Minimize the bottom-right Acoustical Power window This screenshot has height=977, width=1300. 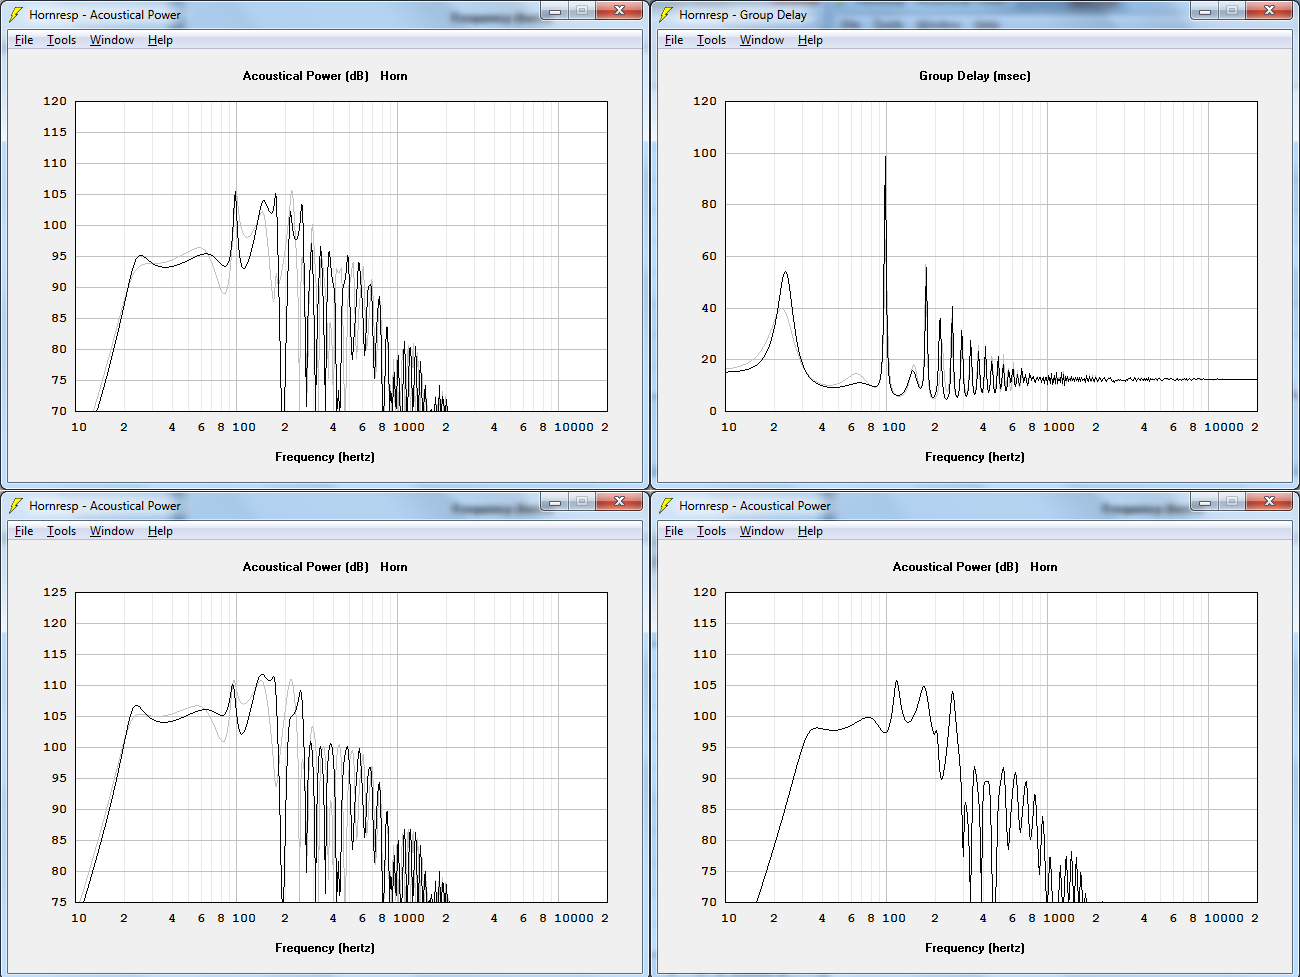coord(1205,502)
